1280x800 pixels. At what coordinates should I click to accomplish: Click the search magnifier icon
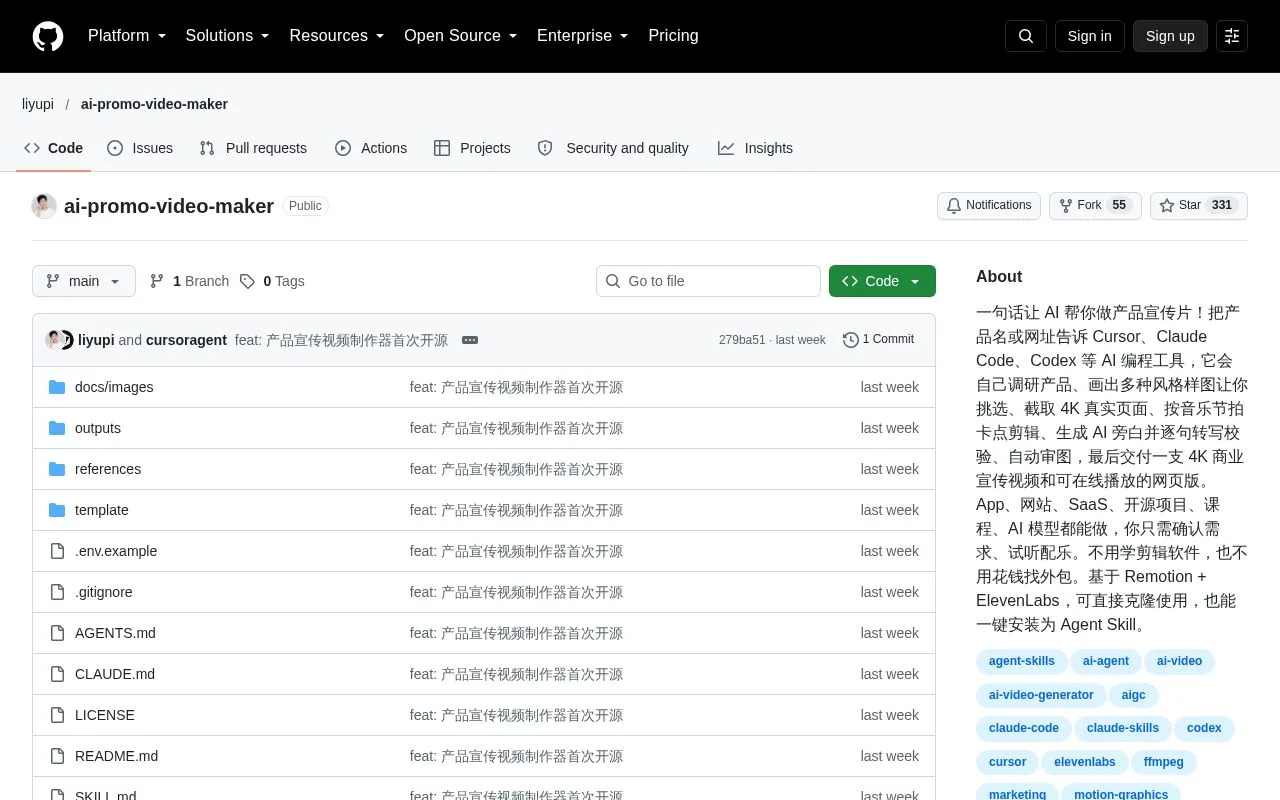(x=1026, y=36)
